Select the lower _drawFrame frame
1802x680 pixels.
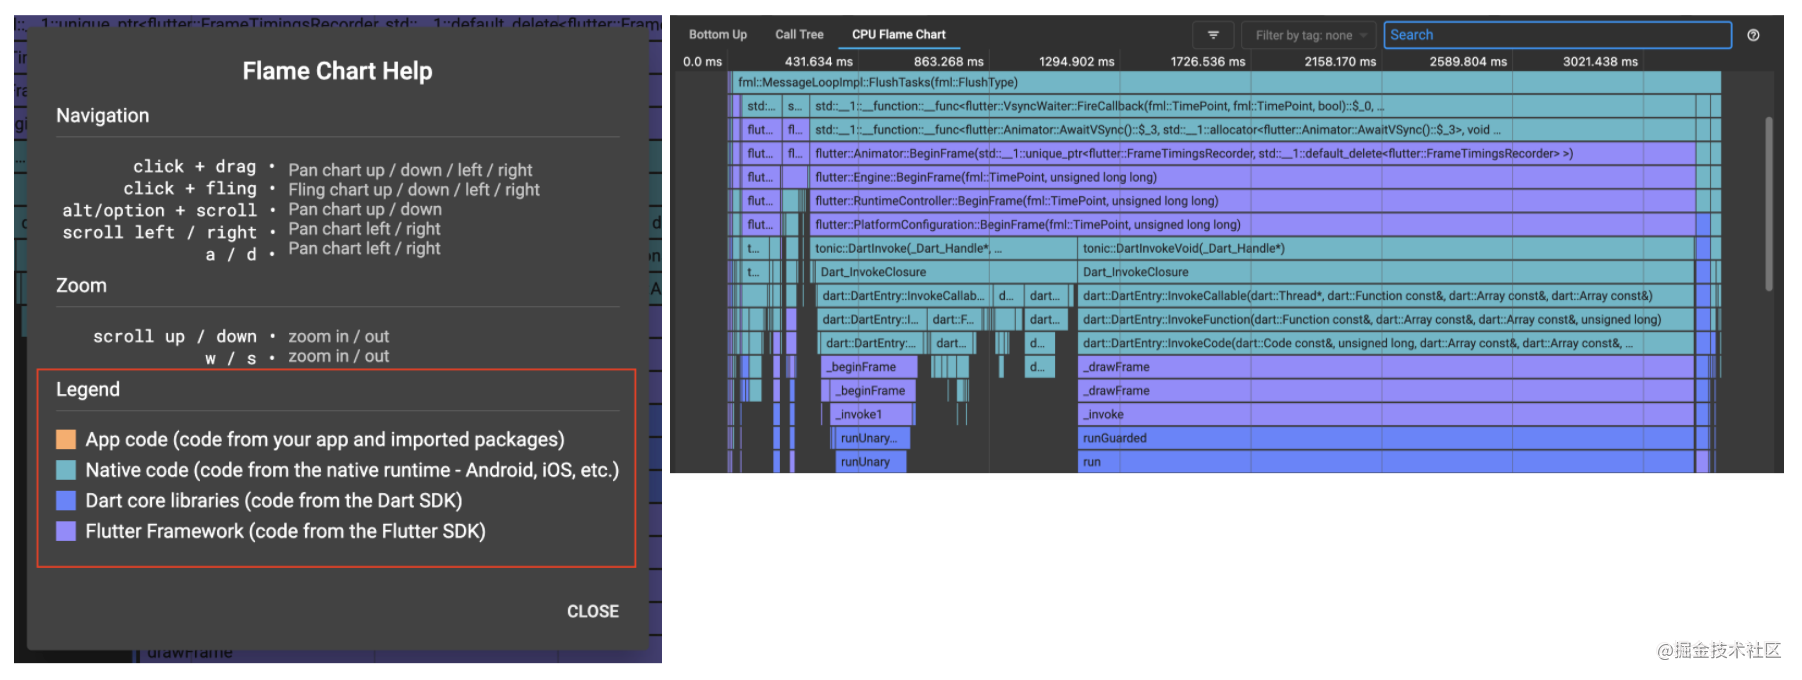click(1387, 391)
